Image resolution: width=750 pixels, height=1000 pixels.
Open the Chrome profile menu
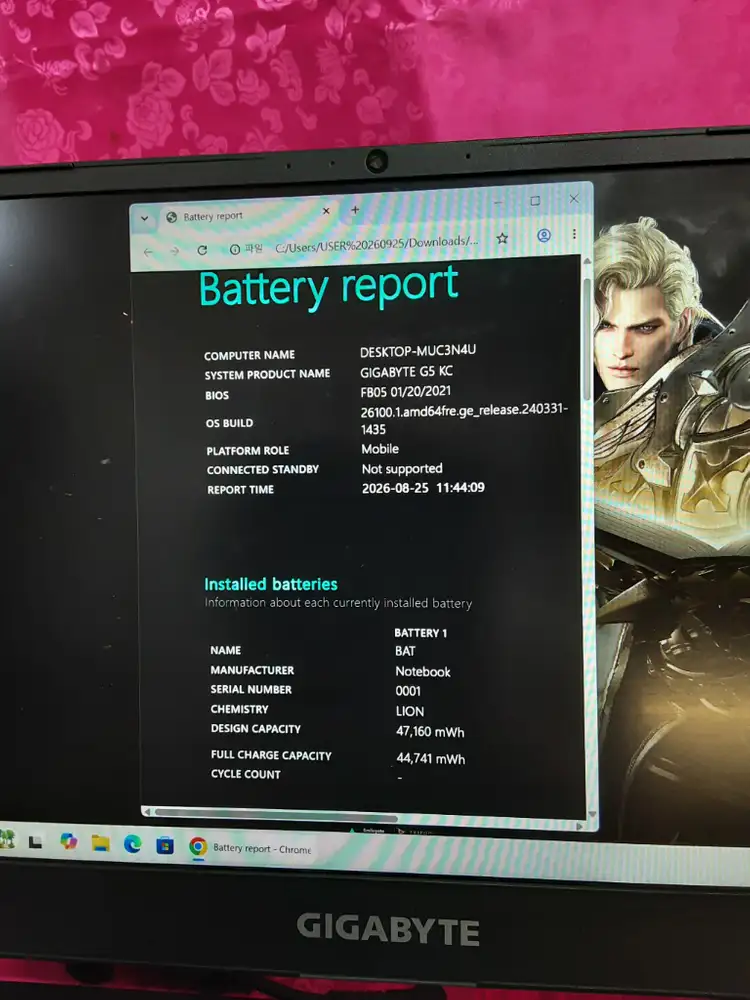coord(543,235)
